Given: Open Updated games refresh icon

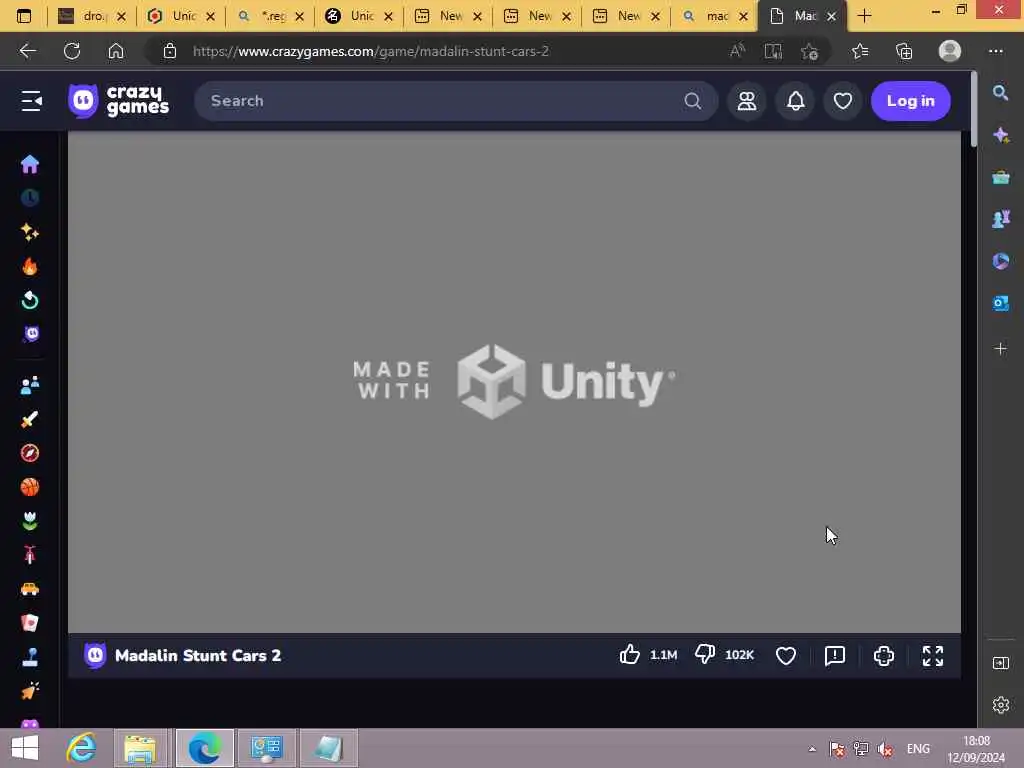Looking at the screenshot, I should click(x=30, y=300).
